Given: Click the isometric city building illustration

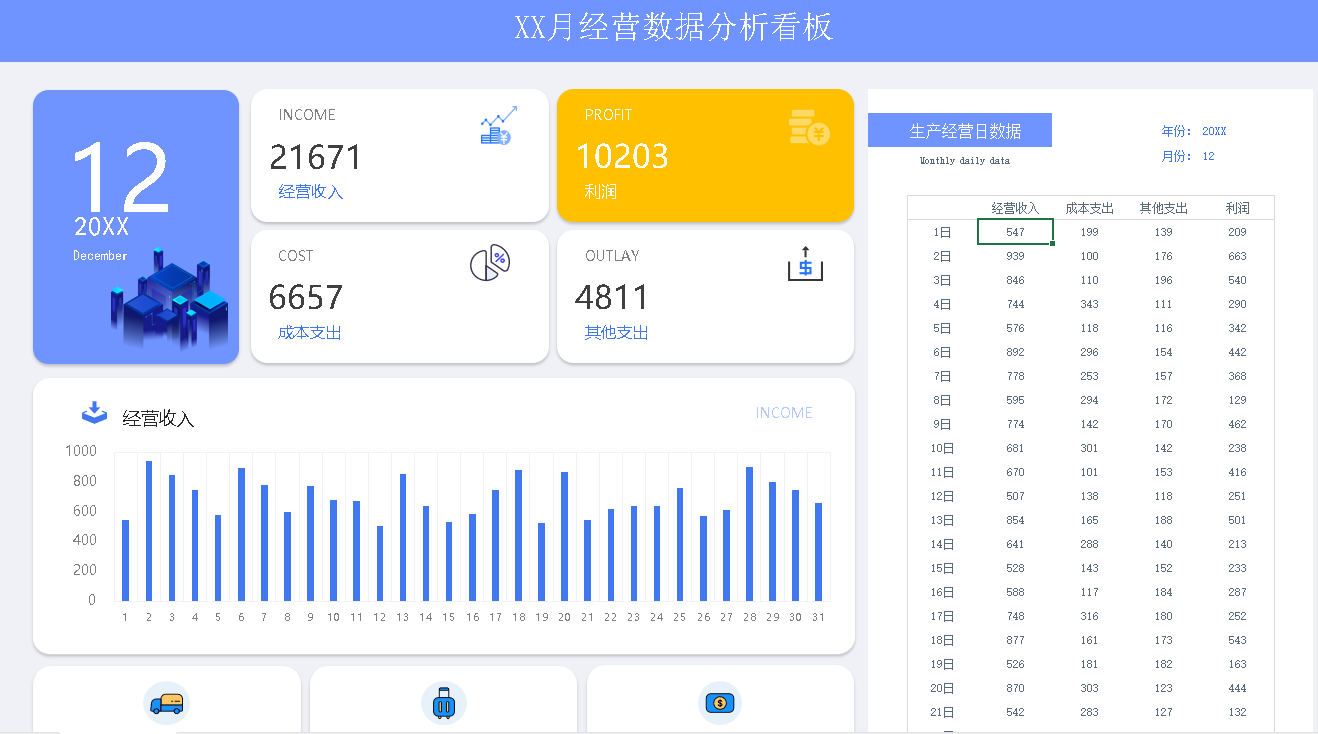Looking at the screenshot, I should 169,300.
